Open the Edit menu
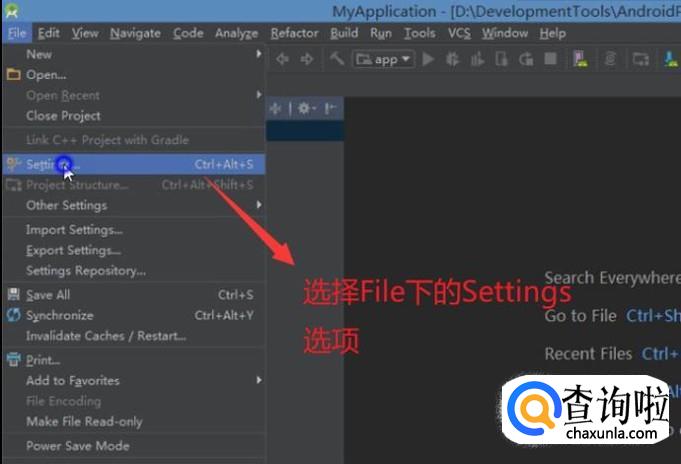 coord(49,33)
